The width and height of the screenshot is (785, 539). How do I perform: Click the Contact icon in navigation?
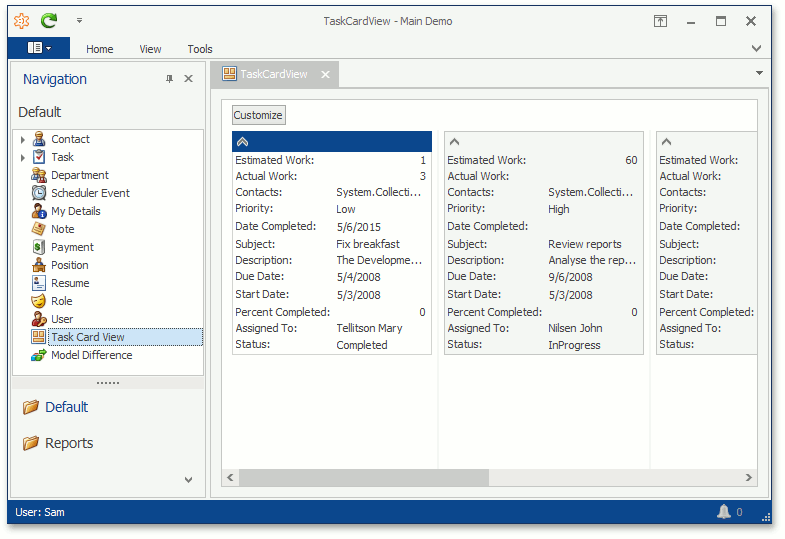[x=39, y=139]
